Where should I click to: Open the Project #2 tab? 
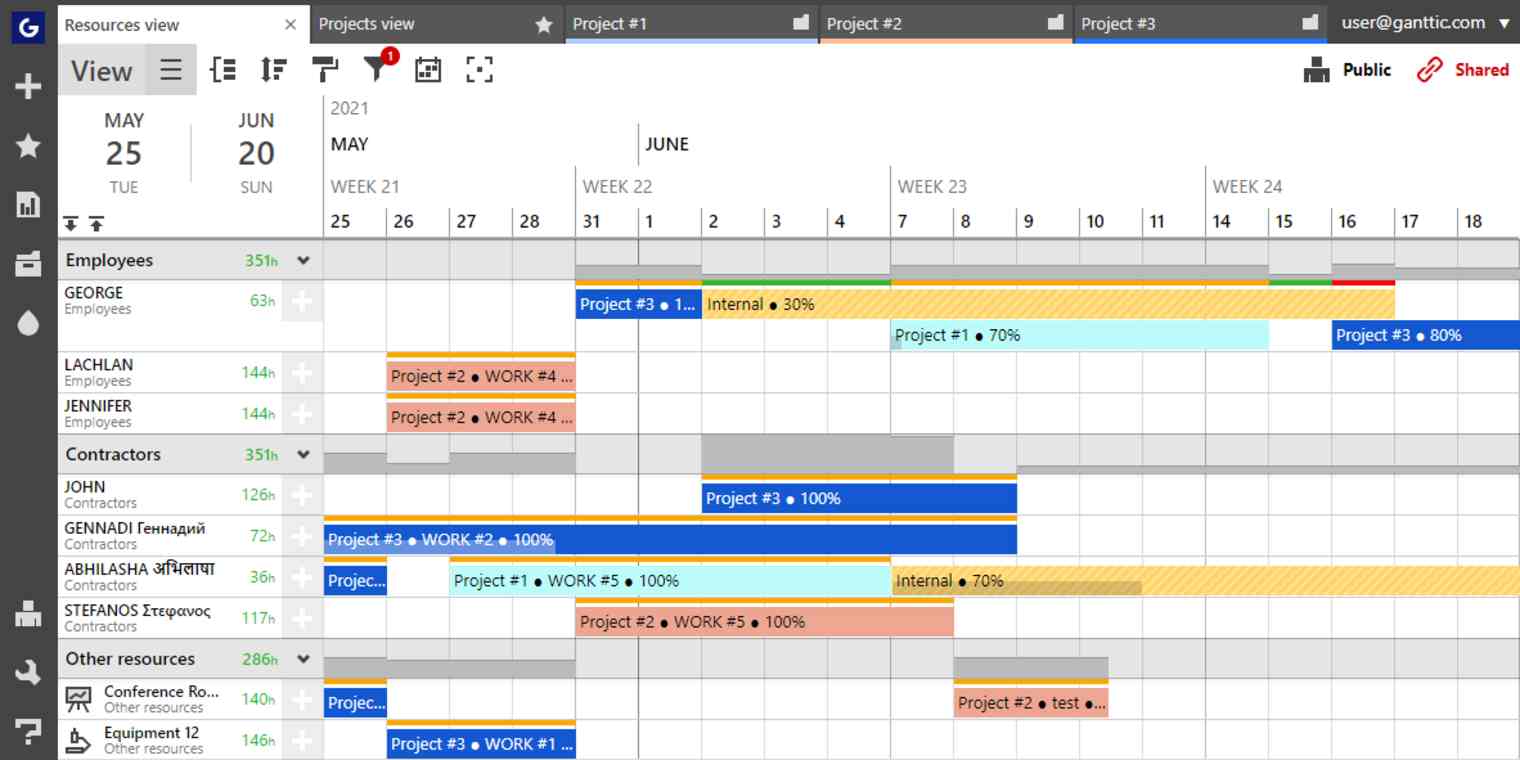(x=900, y=23)
